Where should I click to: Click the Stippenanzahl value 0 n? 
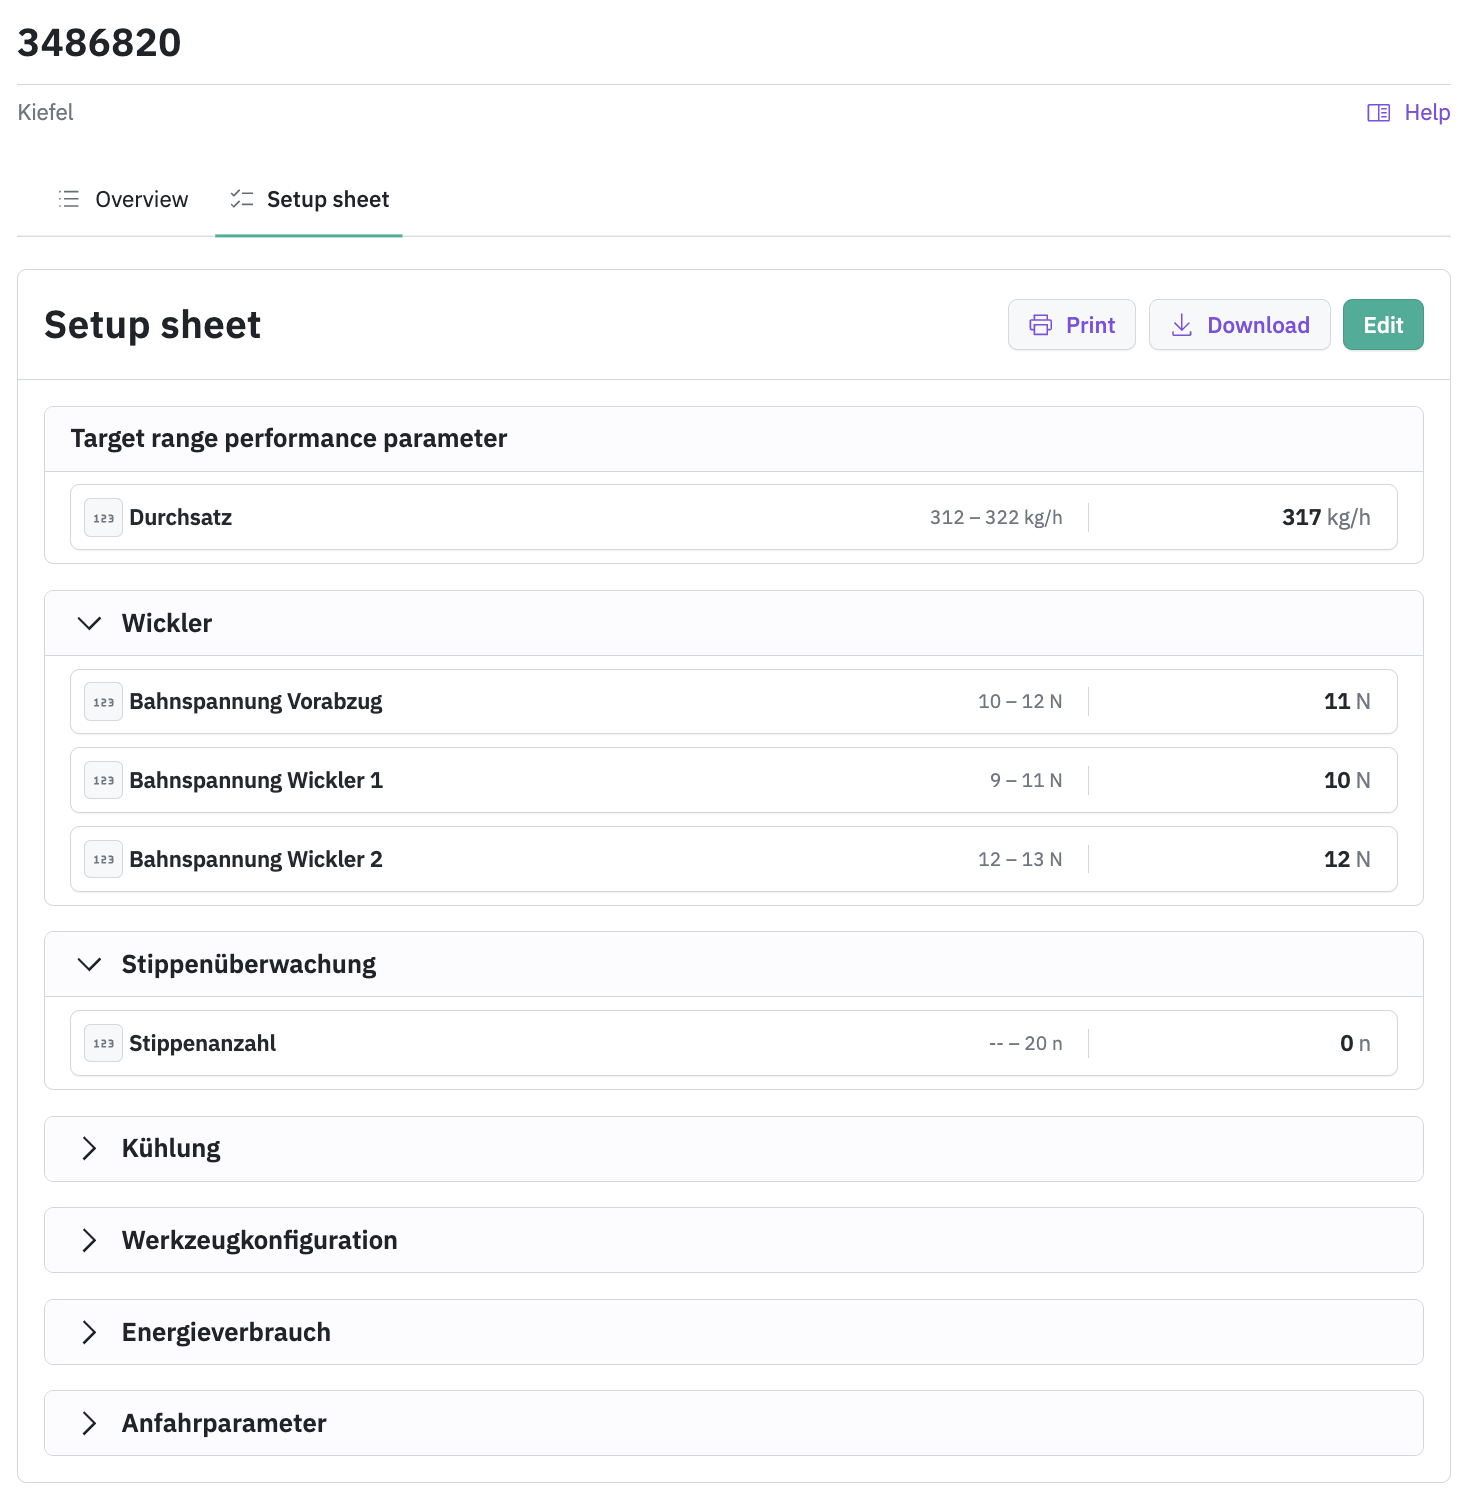point(1354,1043)
